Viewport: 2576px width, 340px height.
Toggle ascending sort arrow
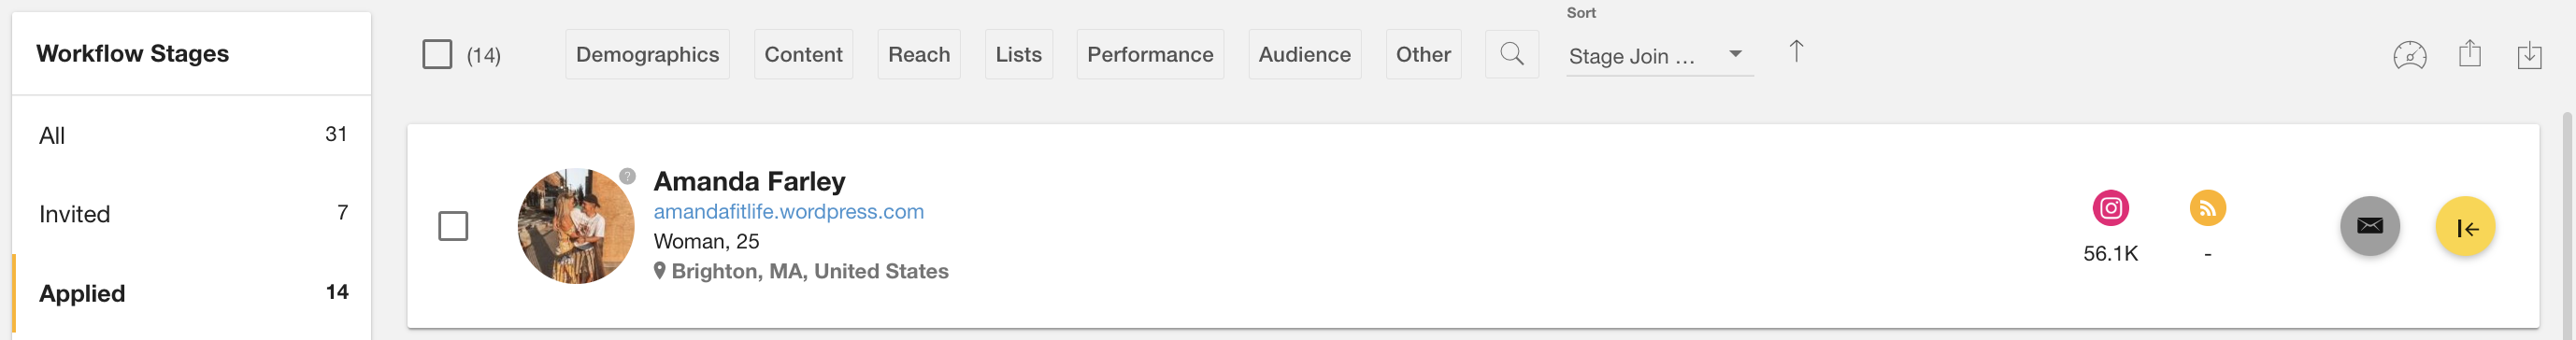click(1796, 52)
